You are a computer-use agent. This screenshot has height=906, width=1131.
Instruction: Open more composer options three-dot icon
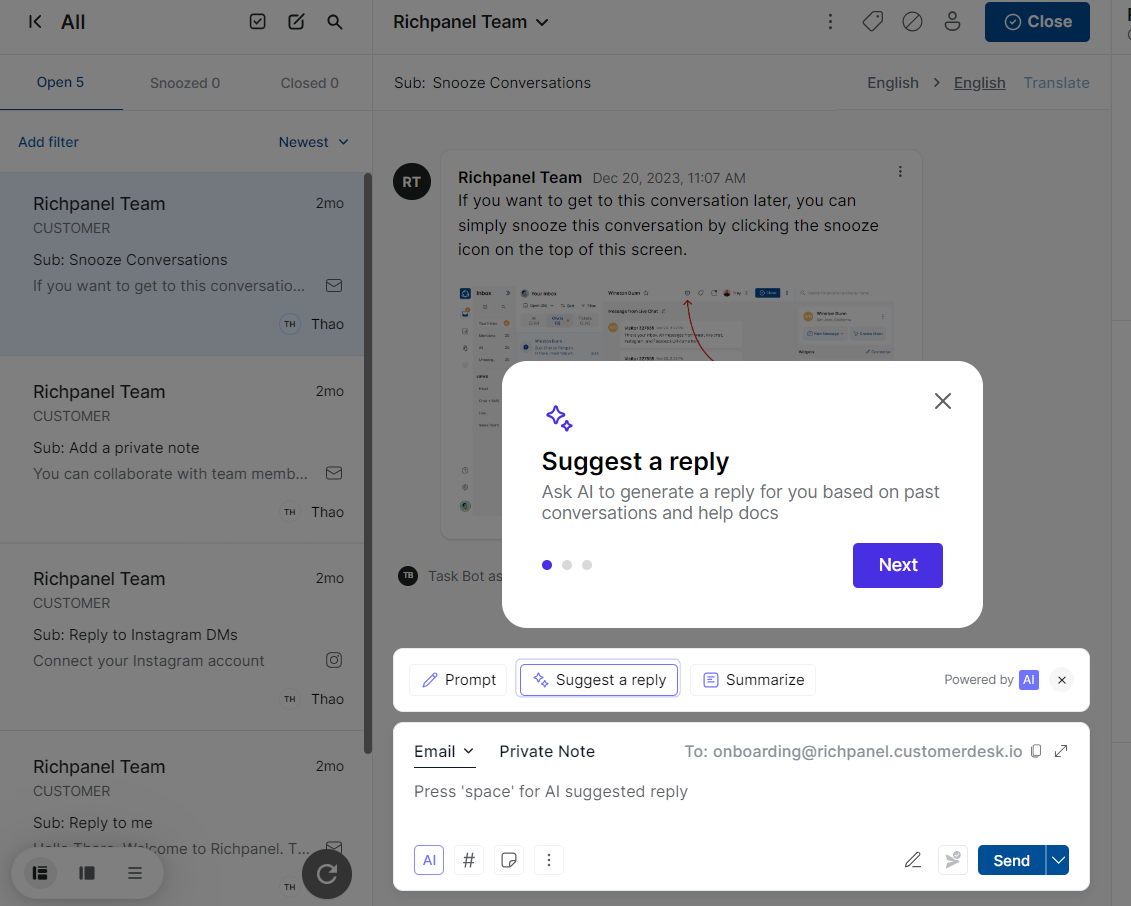pos(549,860)
